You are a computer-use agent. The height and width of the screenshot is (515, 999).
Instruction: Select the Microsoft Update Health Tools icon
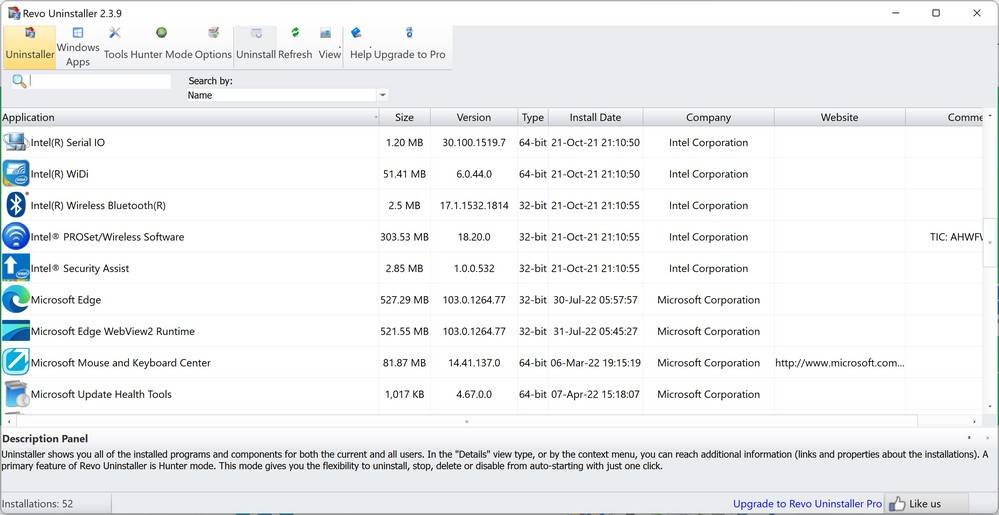(x=15, y=394)
